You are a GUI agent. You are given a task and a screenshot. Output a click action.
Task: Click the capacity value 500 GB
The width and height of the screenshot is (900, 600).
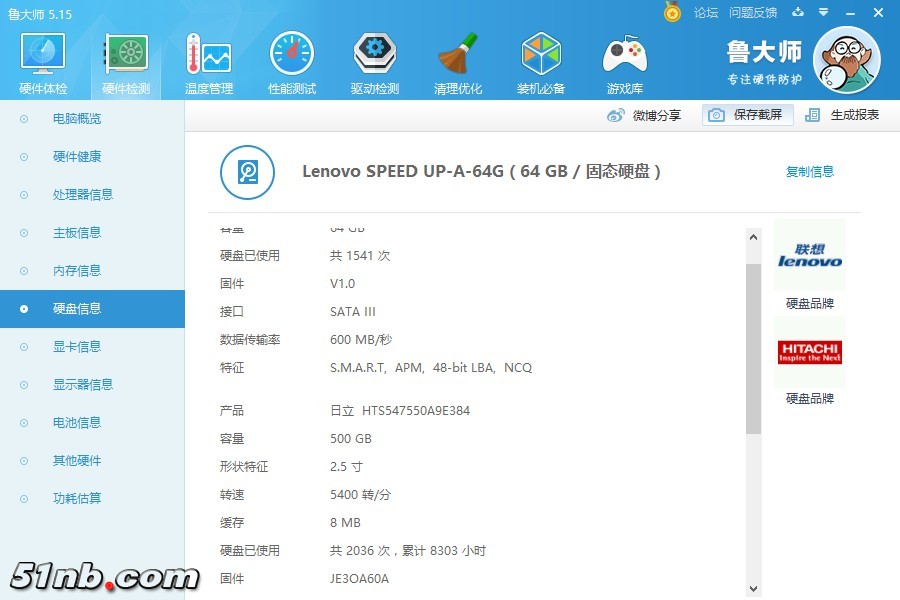click(351, 439)
